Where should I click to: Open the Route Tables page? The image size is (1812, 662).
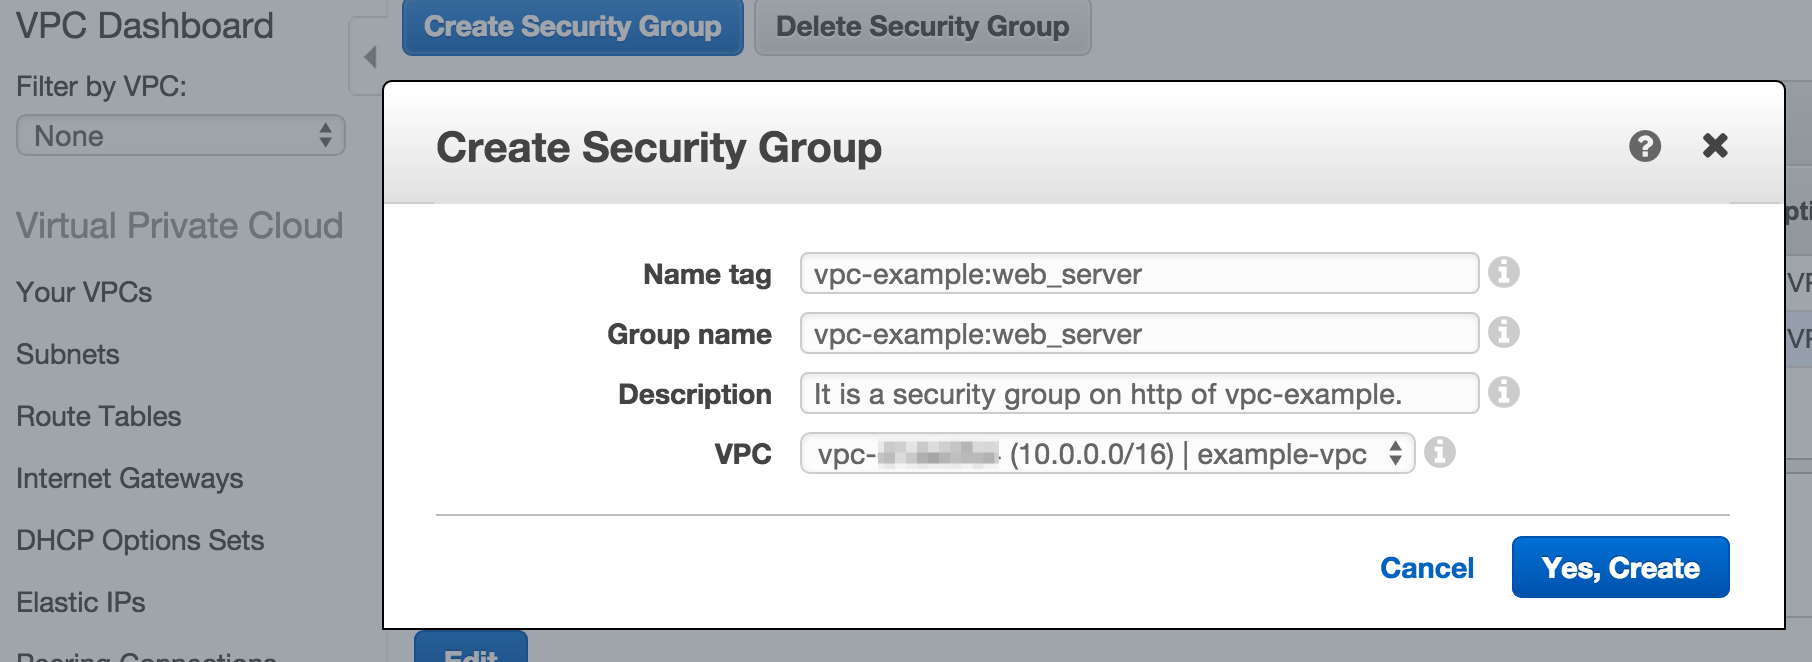pos(97,416)
